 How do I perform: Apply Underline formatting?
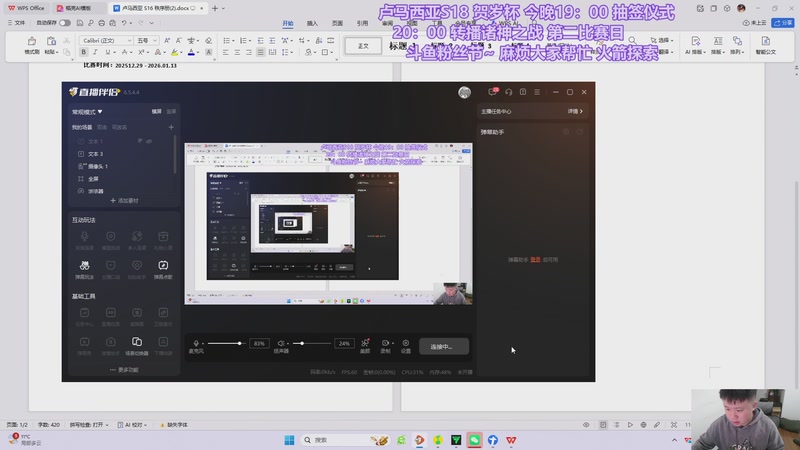[107, 52]
